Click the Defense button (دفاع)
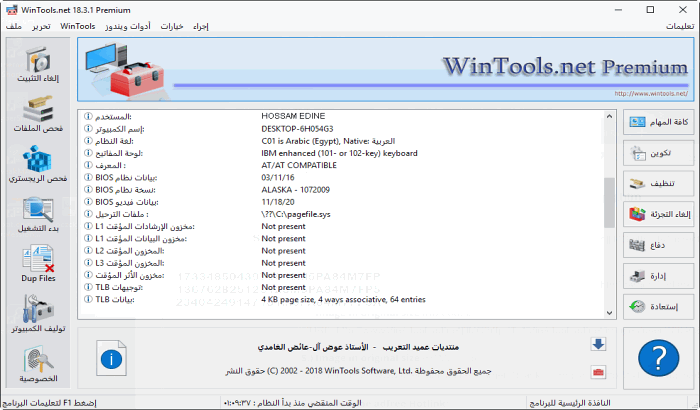This screenshot has width=700, height=410. click(658, 245)
